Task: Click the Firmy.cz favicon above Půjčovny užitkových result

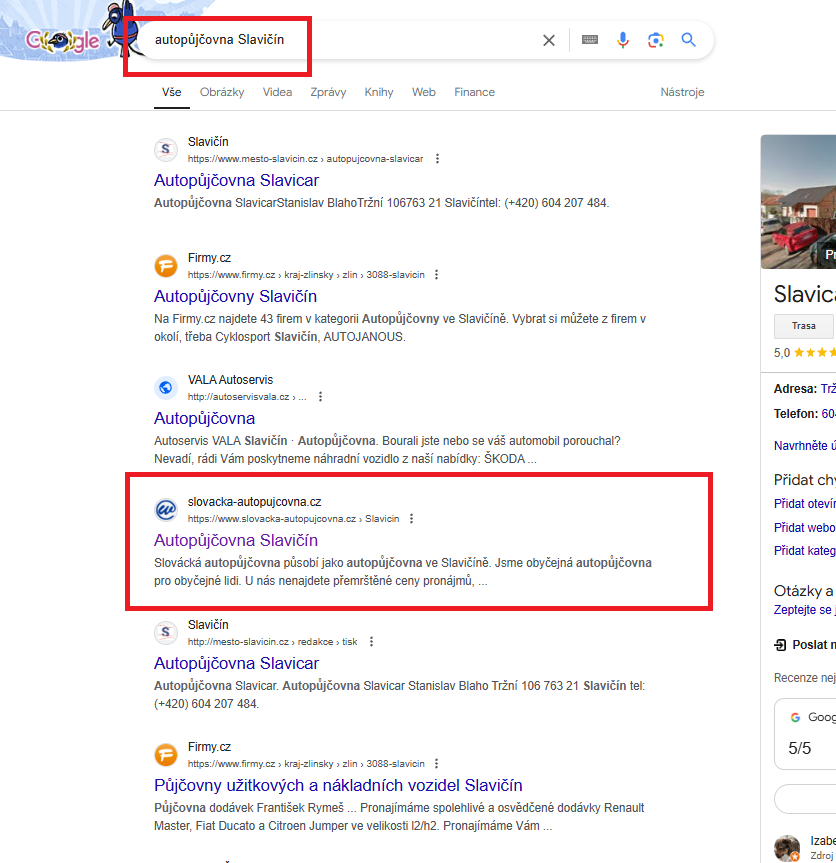Action: [166, 755]
